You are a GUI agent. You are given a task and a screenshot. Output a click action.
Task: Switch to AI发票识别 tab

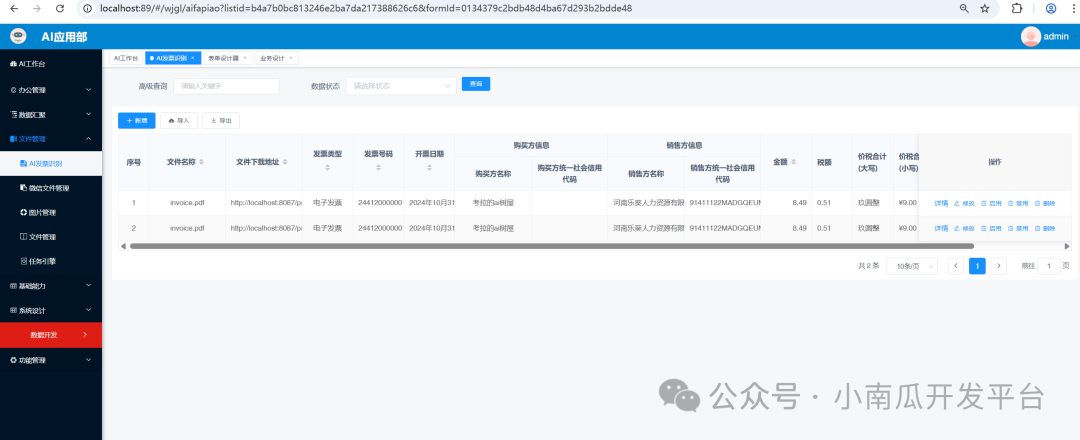click(x=172, y=59)
